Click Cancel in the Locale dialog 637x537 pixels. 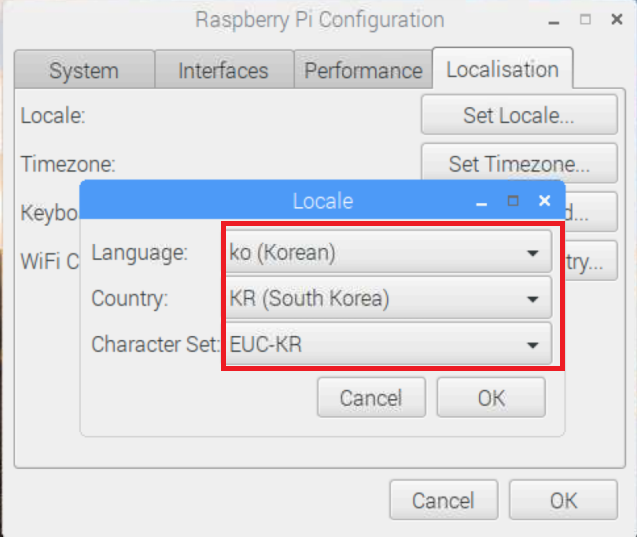371,398
